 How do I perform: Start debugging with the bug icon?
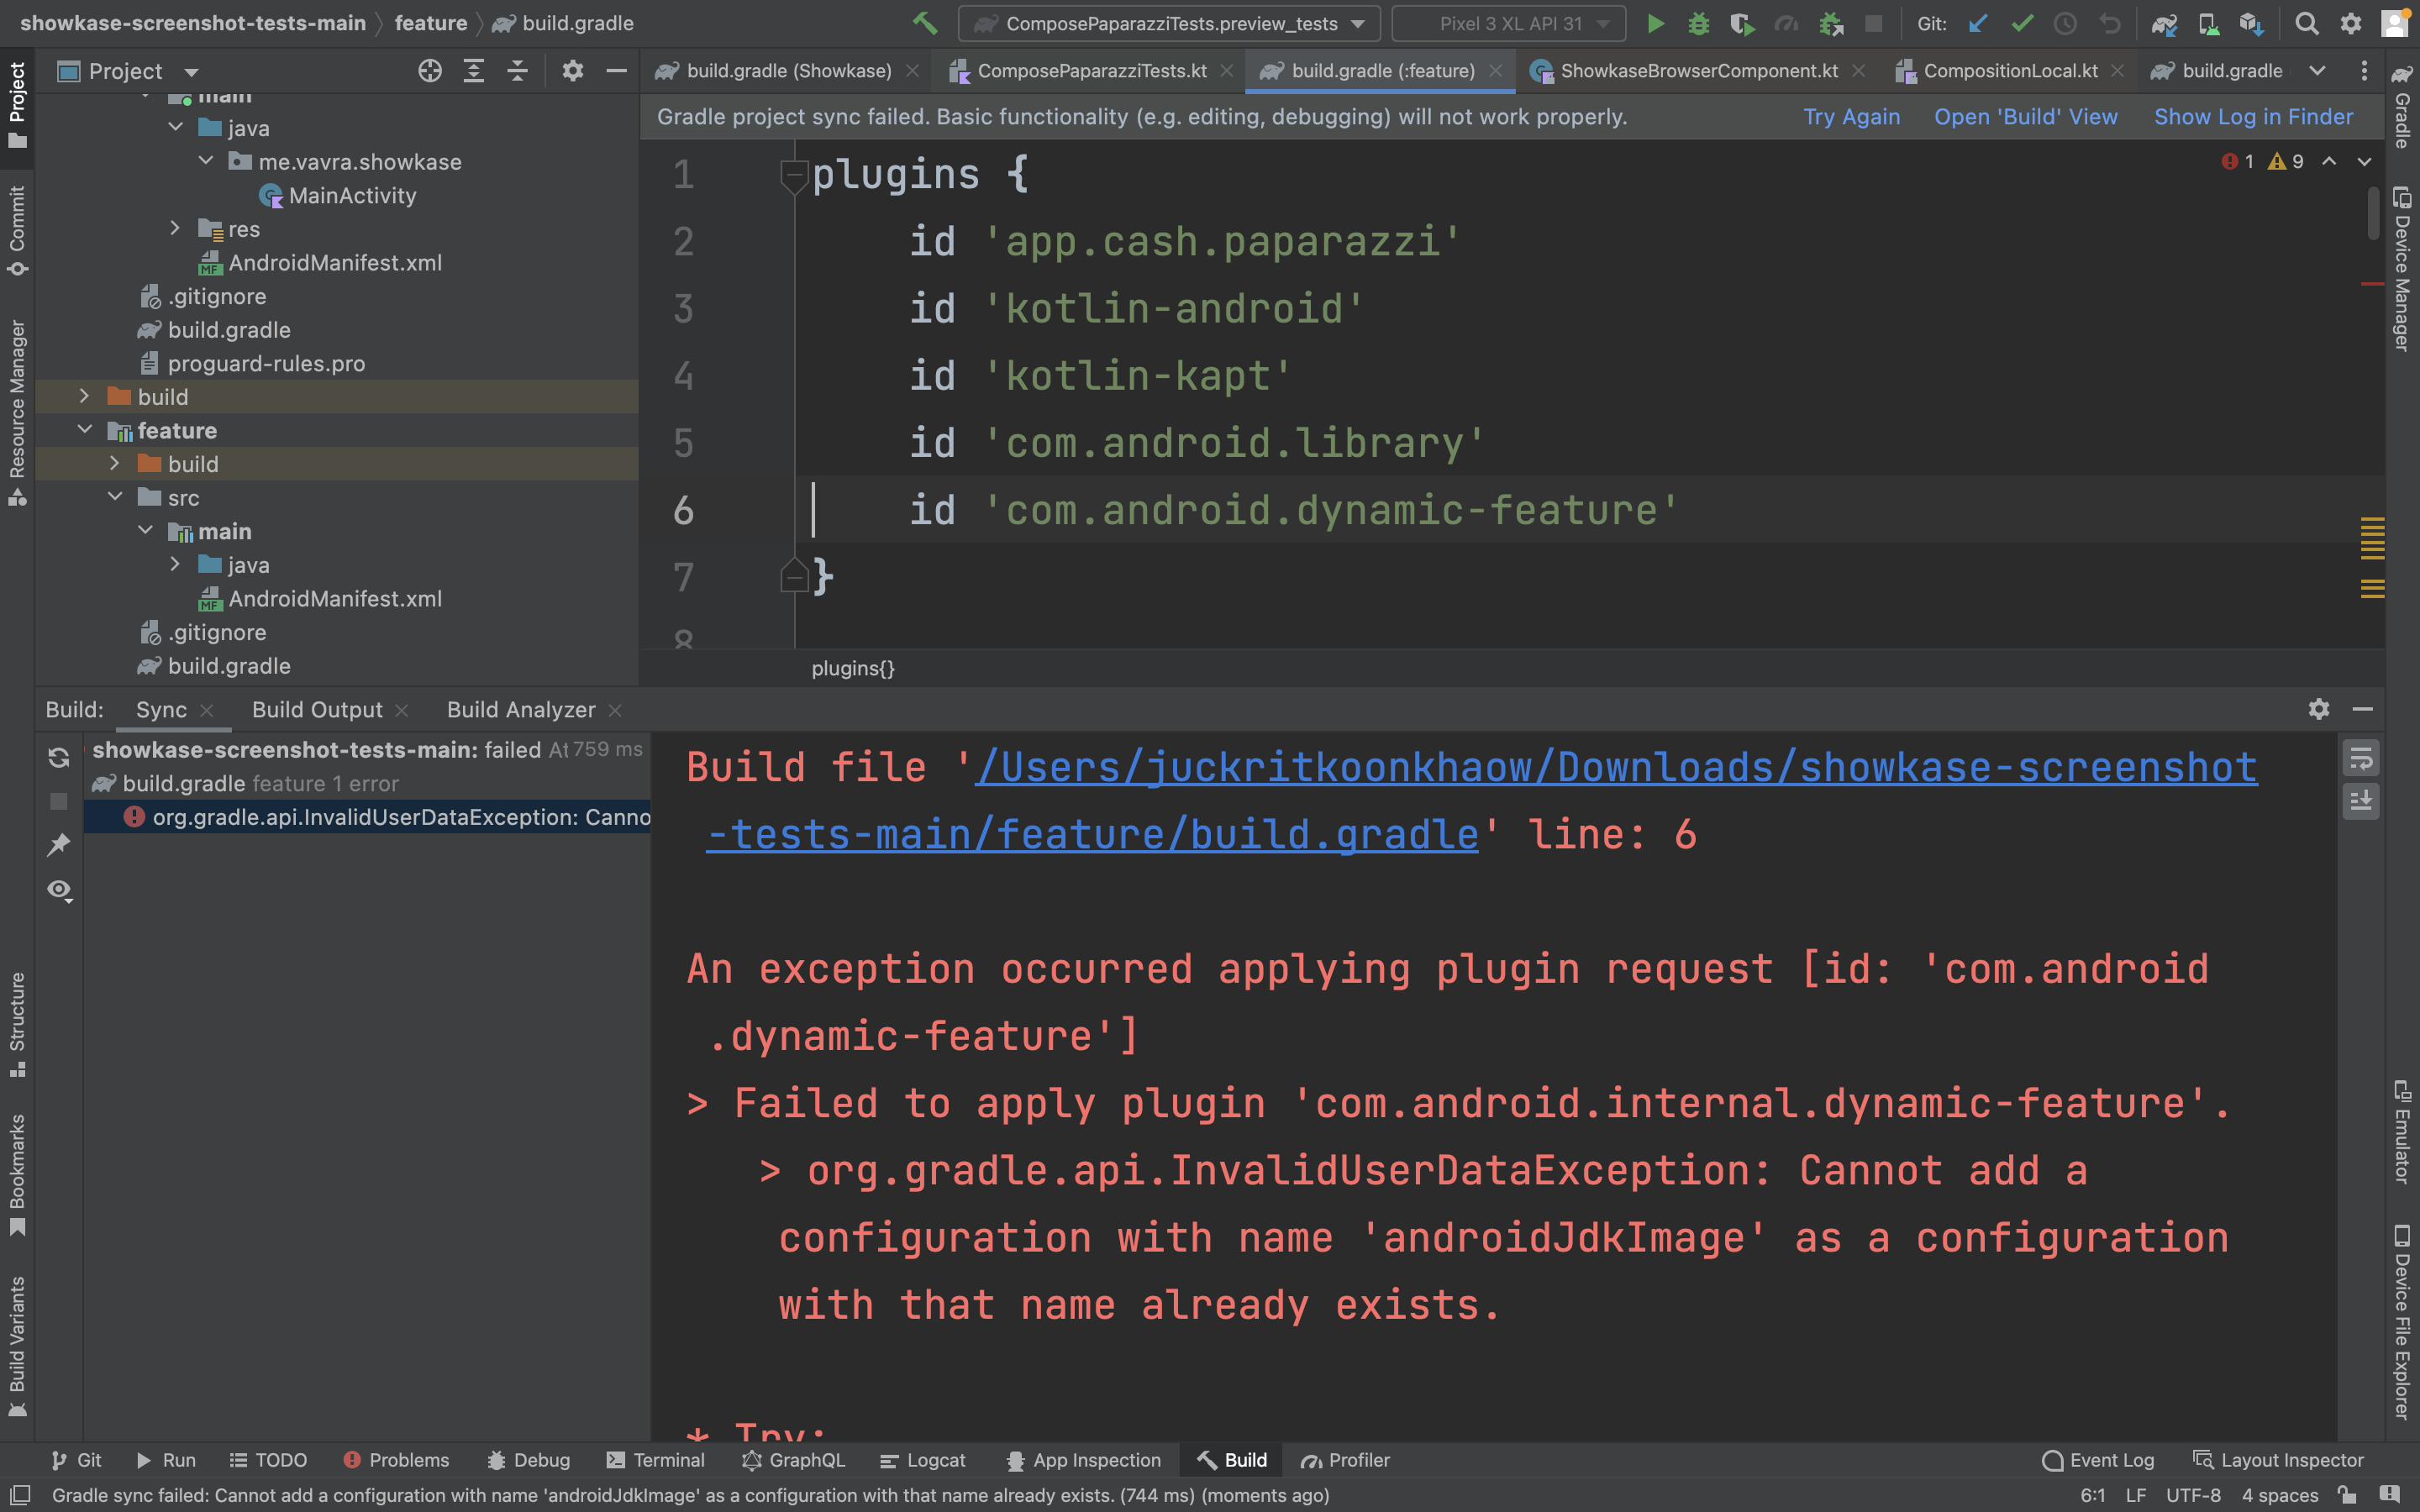pyautogui.click(x=1699, y=23)
